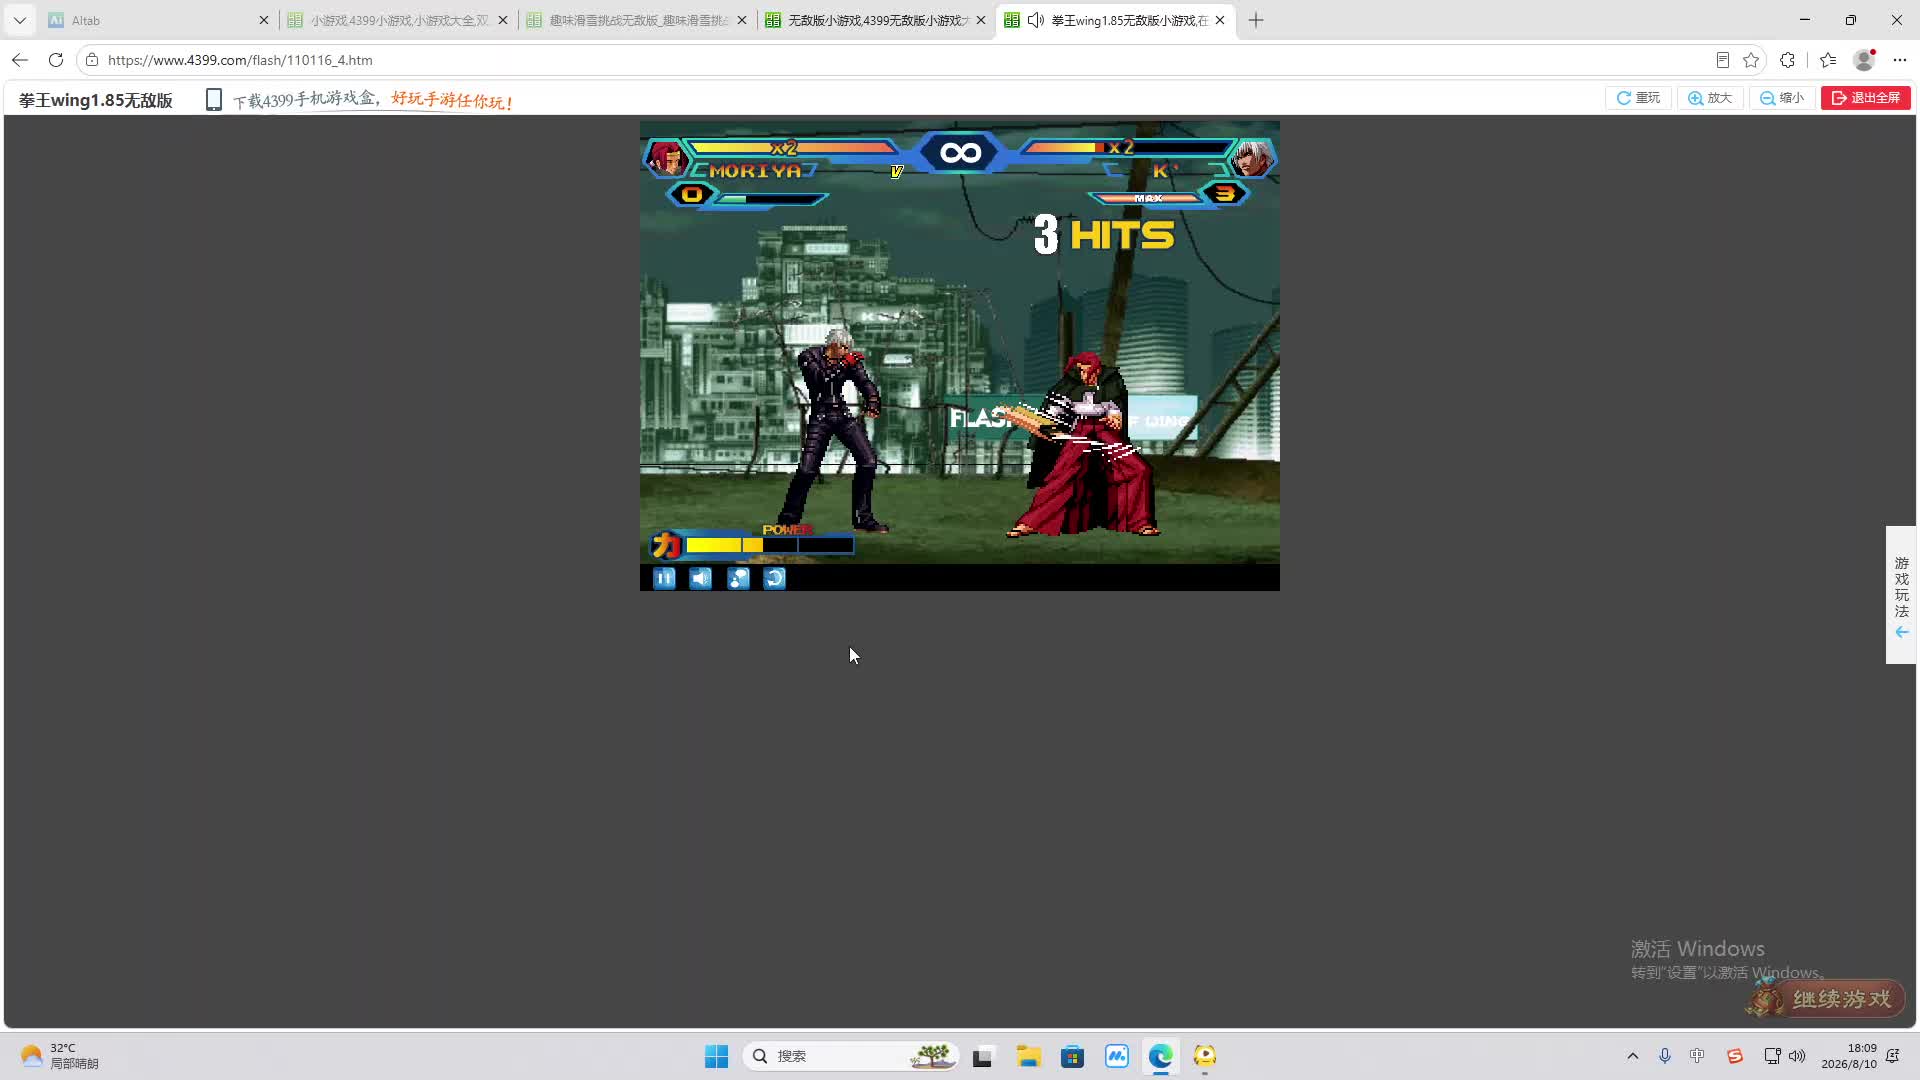Viewport: 1920px width, 1080px height.
Task: Focus the address bar URL field
Action: [900, 60]
